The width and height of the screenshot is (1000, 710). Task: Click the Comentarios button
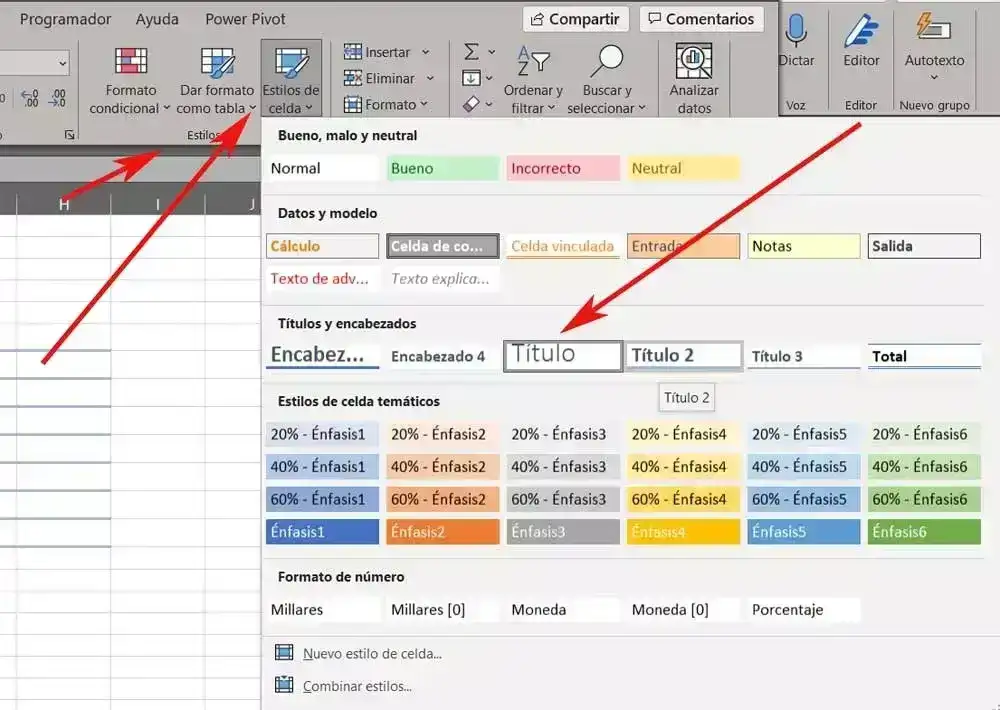700,19
